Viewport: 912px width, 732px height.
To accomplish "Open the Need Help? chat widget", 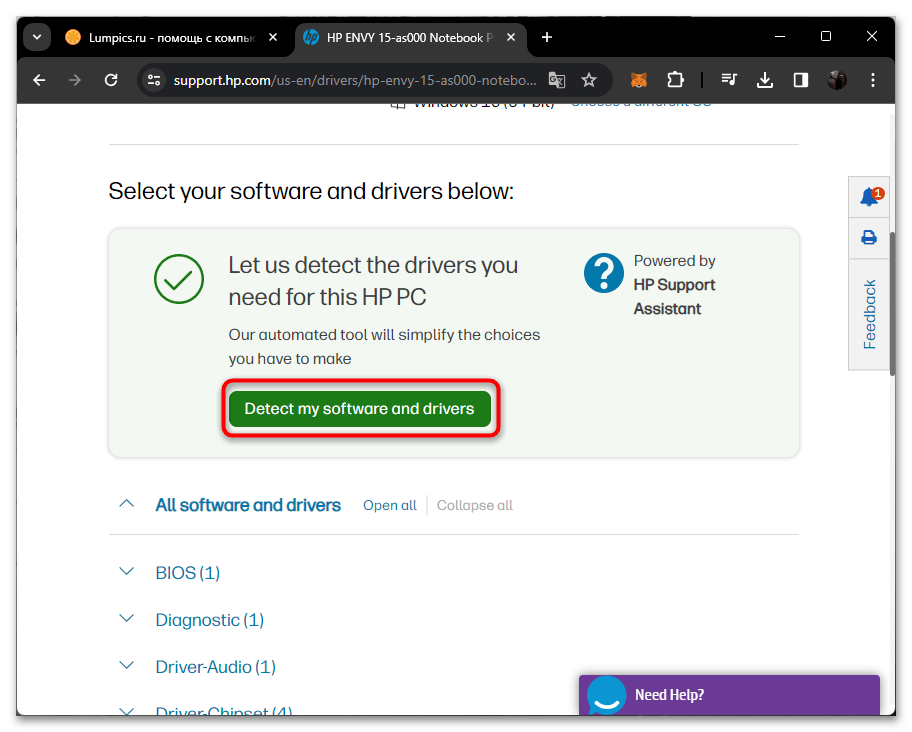I will pos(729,695).
